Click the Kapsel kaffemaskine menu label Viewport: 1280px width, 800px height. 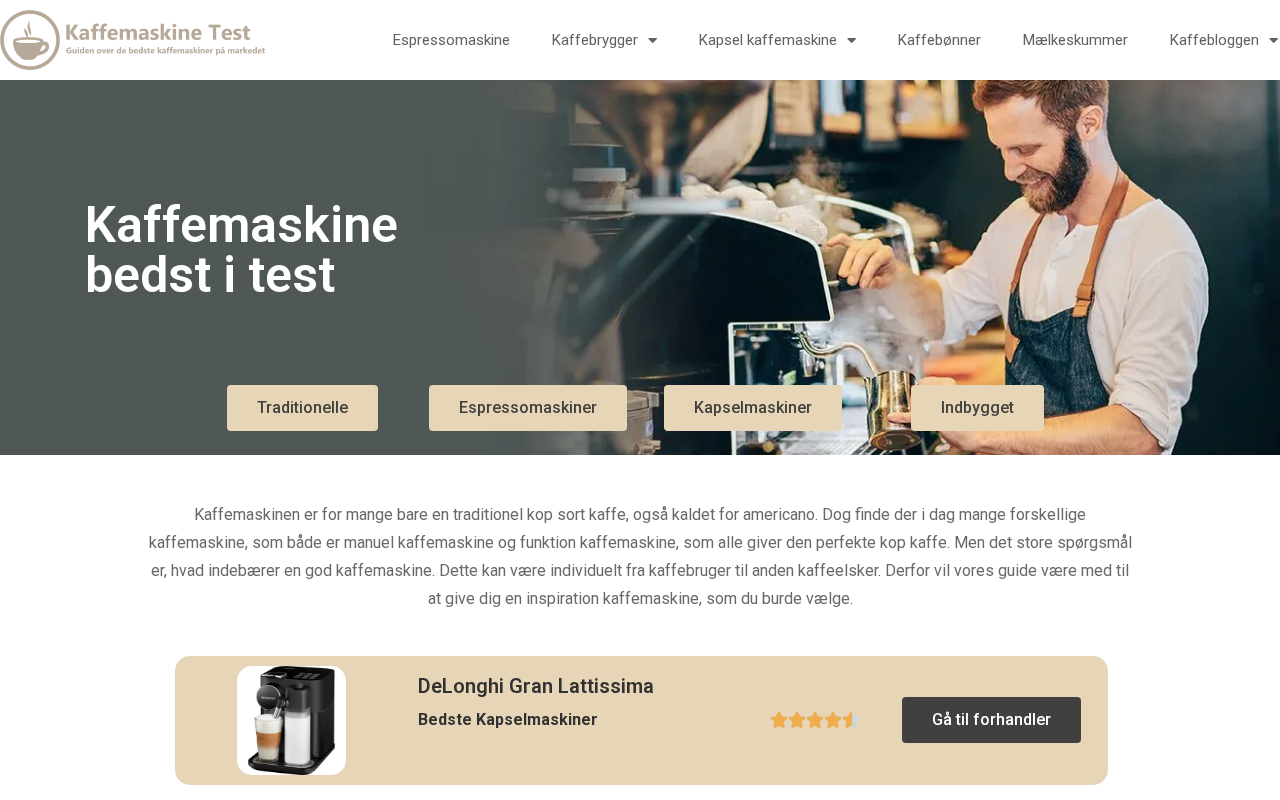pos(767,40)
